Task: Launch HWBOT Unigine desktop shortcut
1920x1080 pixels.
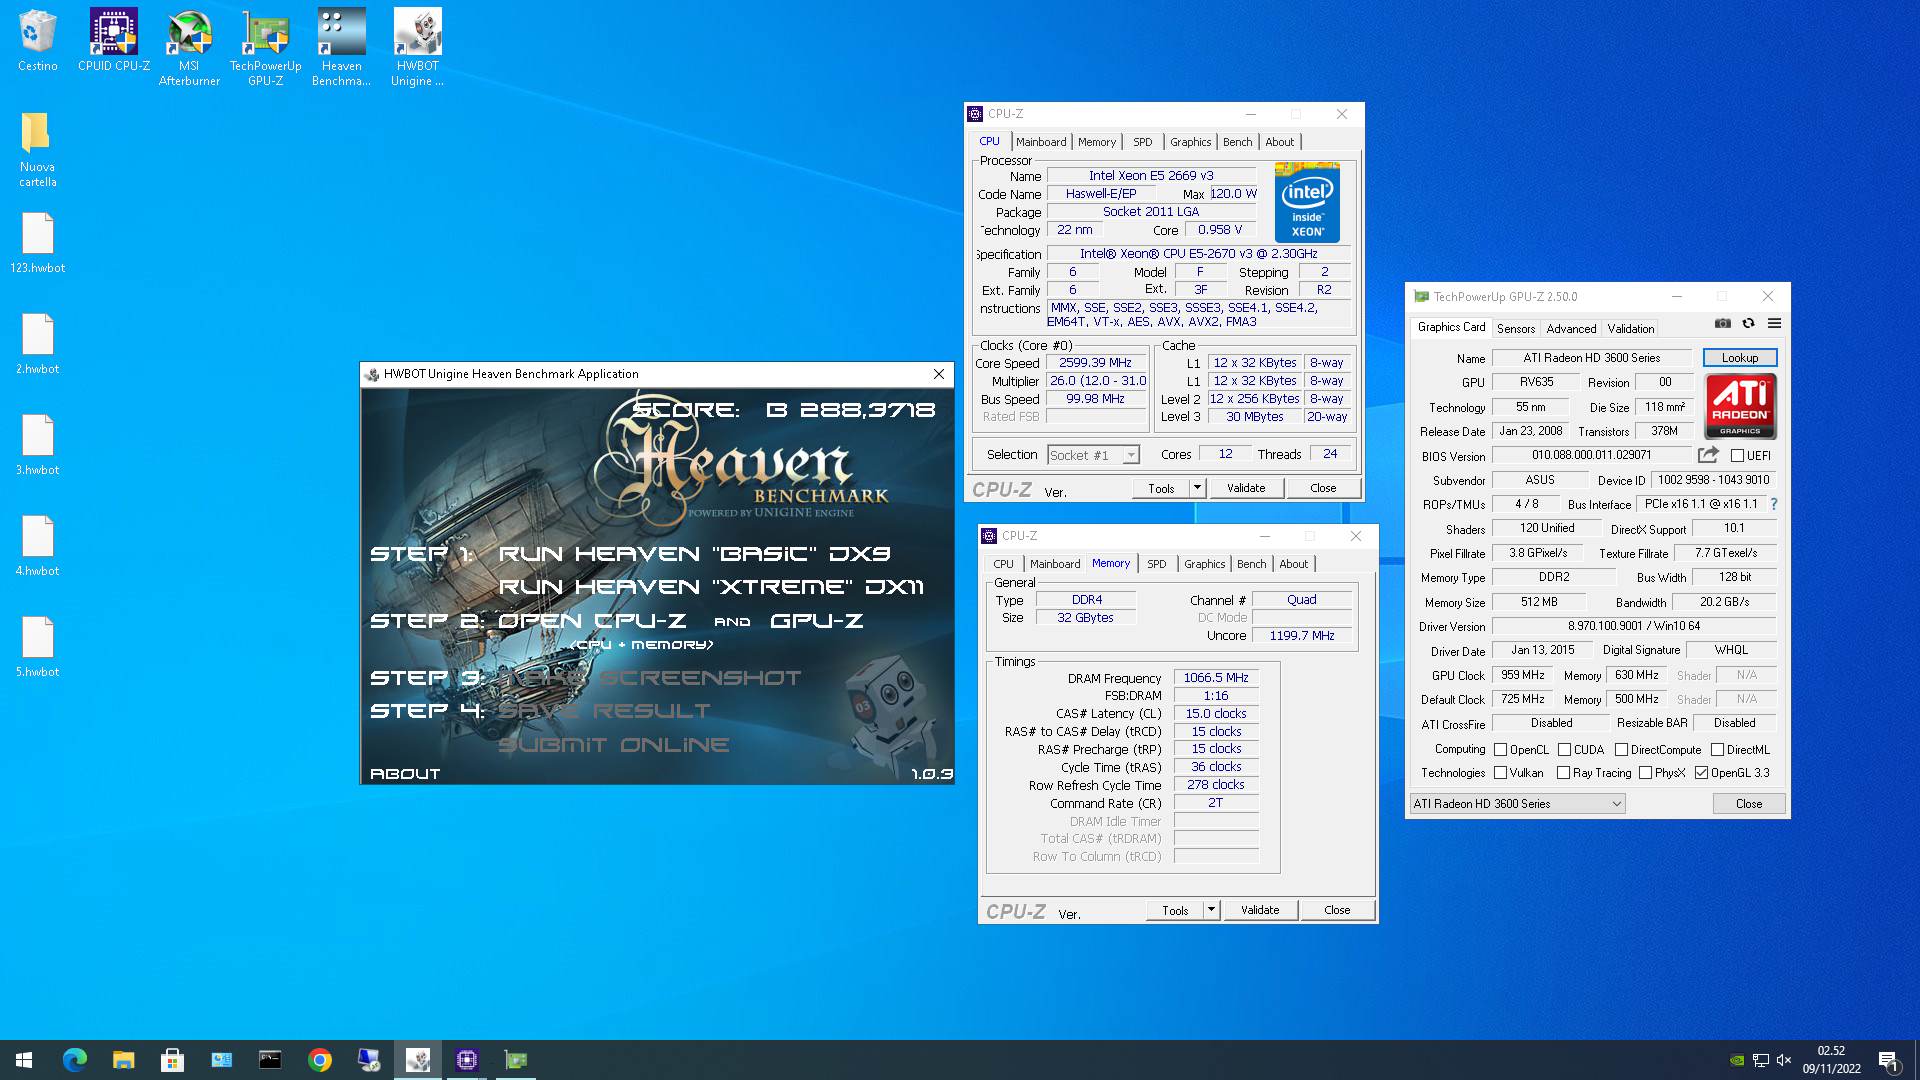Action: click(x=417, y=47)
